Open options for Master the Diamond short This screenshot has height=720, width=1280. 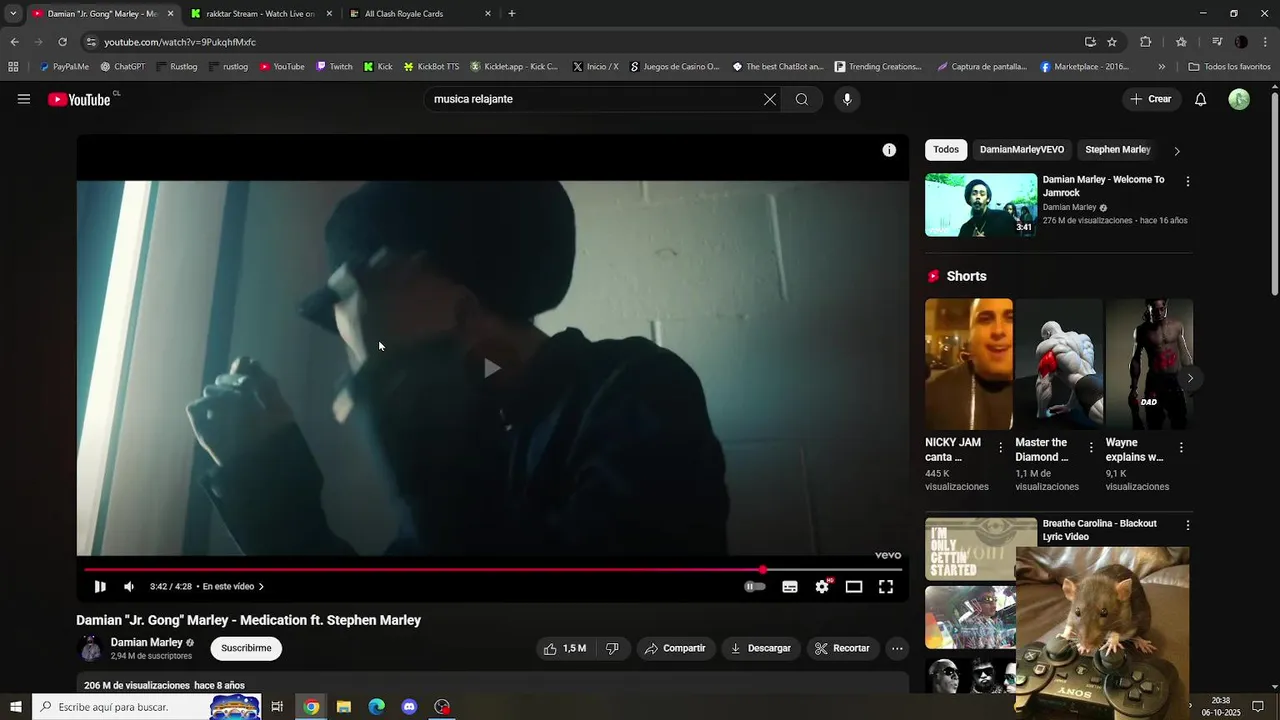(1091, 448)
